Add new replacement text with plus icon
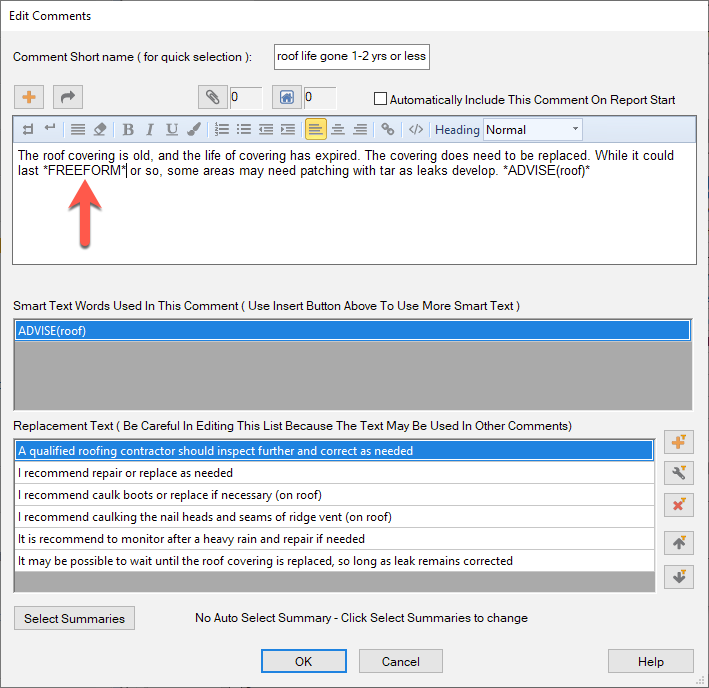 pyautogui.click(x=679, y=442)
